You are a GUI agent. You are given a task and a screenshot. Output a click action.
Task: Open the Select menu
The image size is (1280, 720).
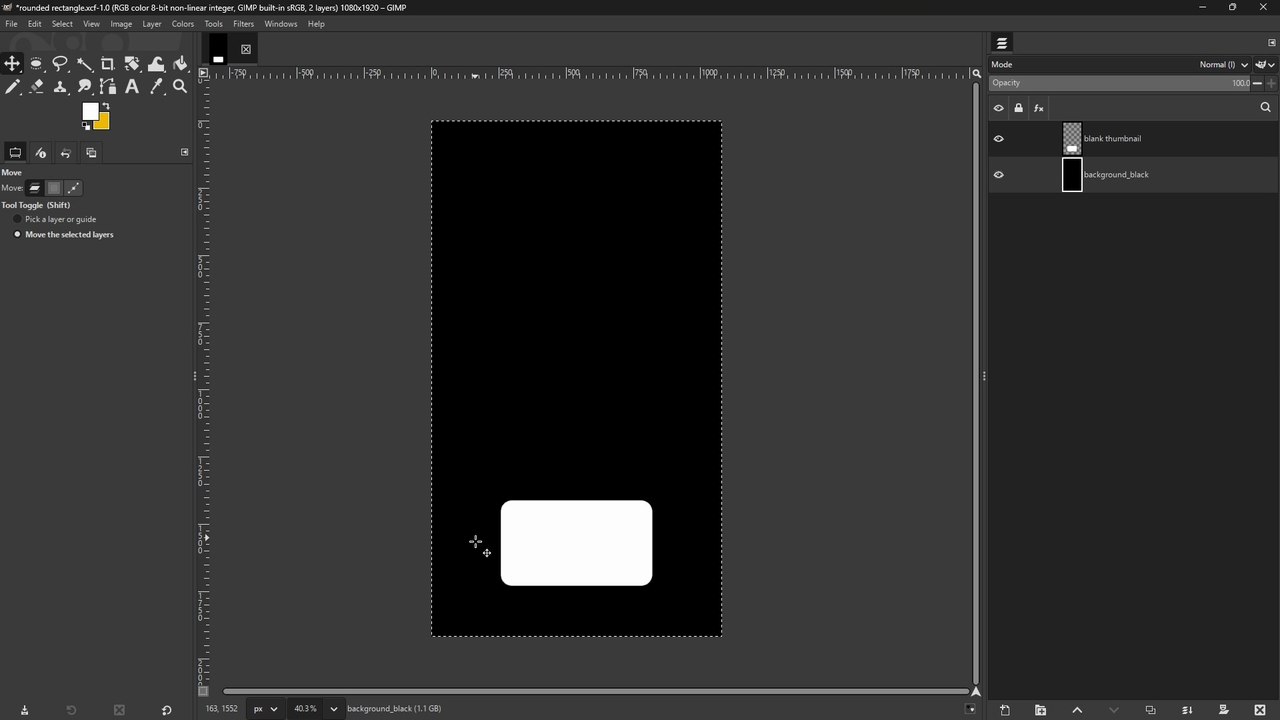coord(62,24)
